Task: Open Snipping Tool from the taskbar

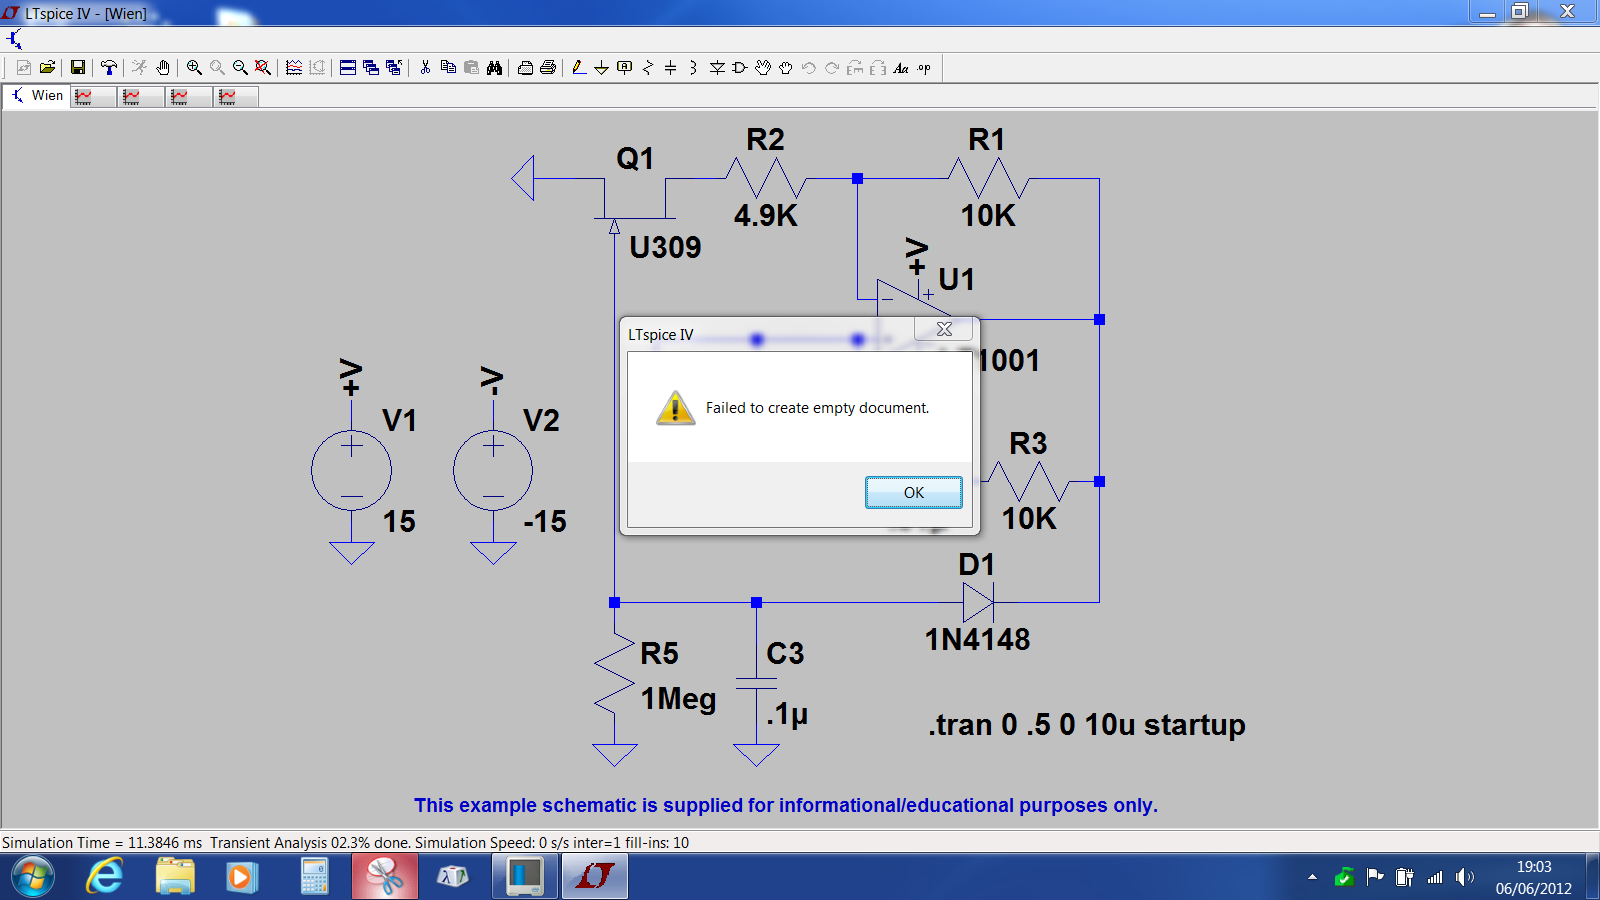Action: [385, 877]
